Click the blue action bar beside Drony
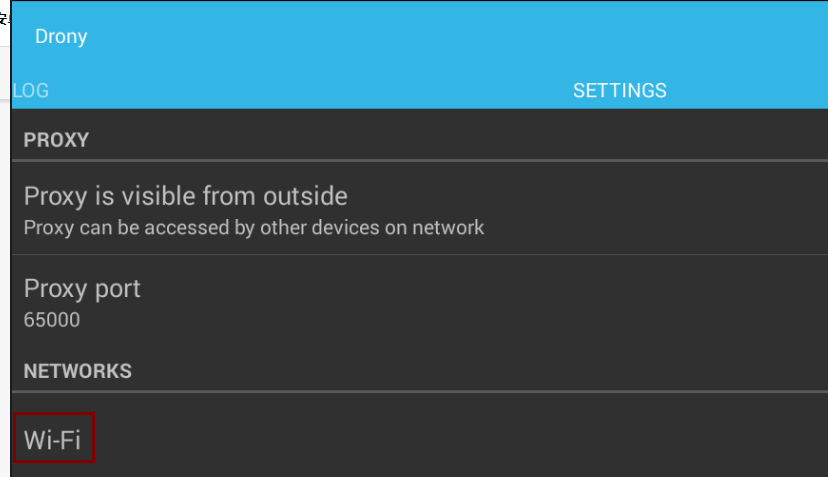Screen dimensions: 828x477 454,36
